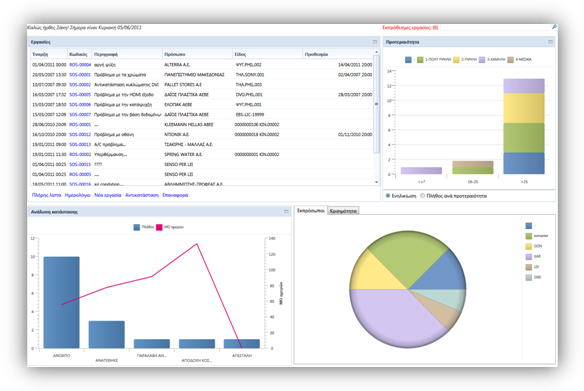The image size is (584, 391).
Task: Maximize the Εργασίες panel
Action: [375, 42]
